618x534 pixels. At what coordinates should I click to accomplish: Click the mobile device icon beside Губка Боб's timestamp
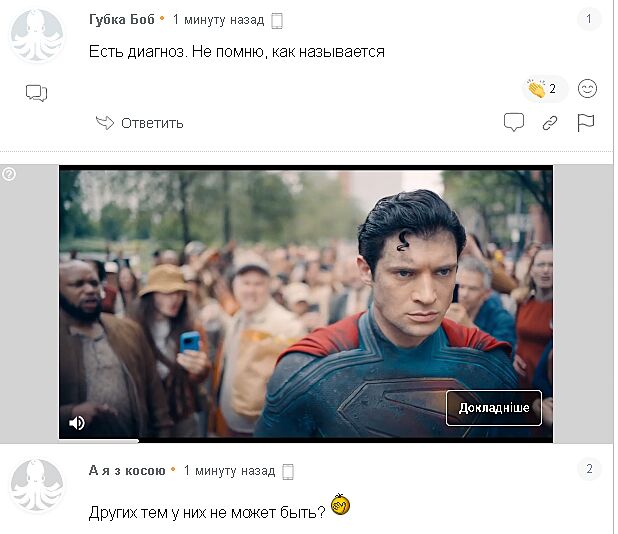[x=277, y=20]
